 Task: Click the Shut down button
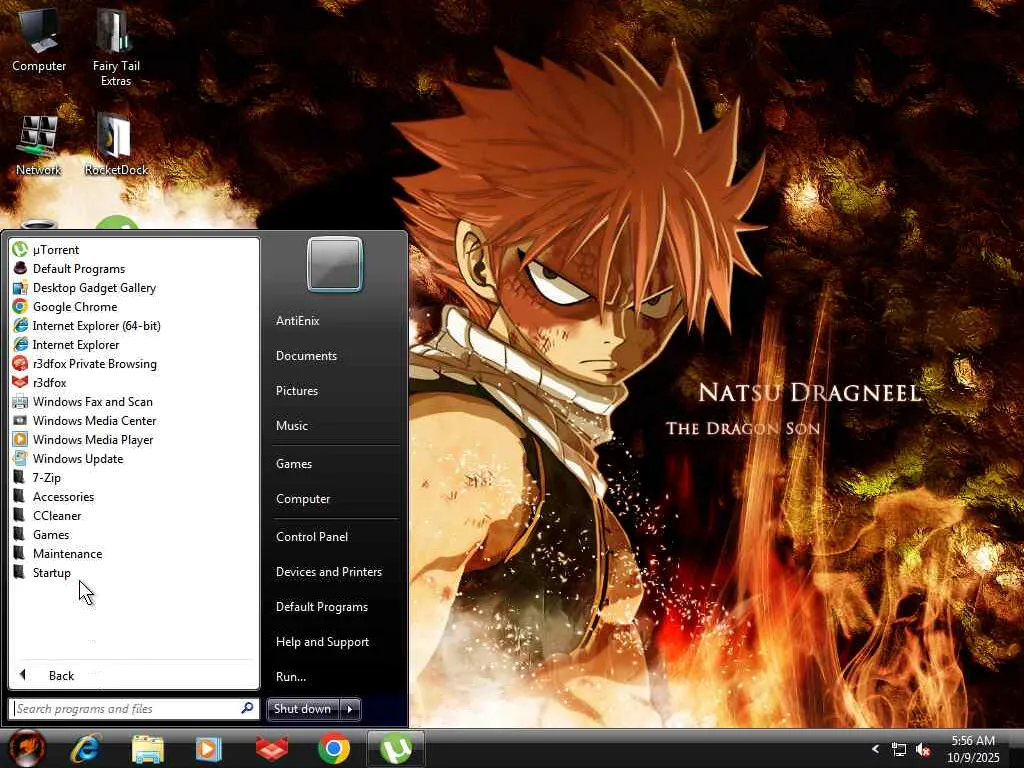point(304,709)
